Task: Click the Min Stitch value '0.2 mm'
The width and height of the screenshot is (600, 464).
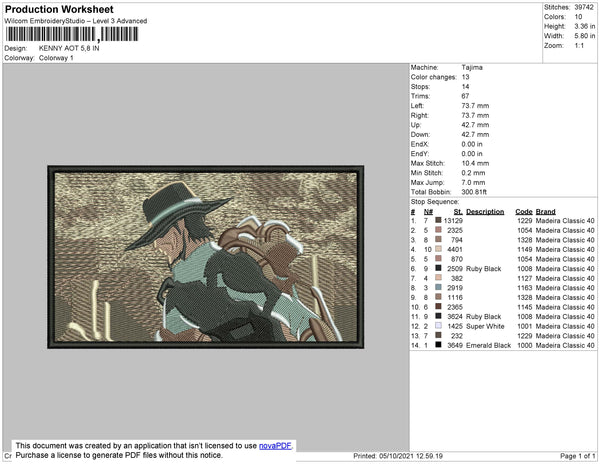Action: (x=473, y=173)
